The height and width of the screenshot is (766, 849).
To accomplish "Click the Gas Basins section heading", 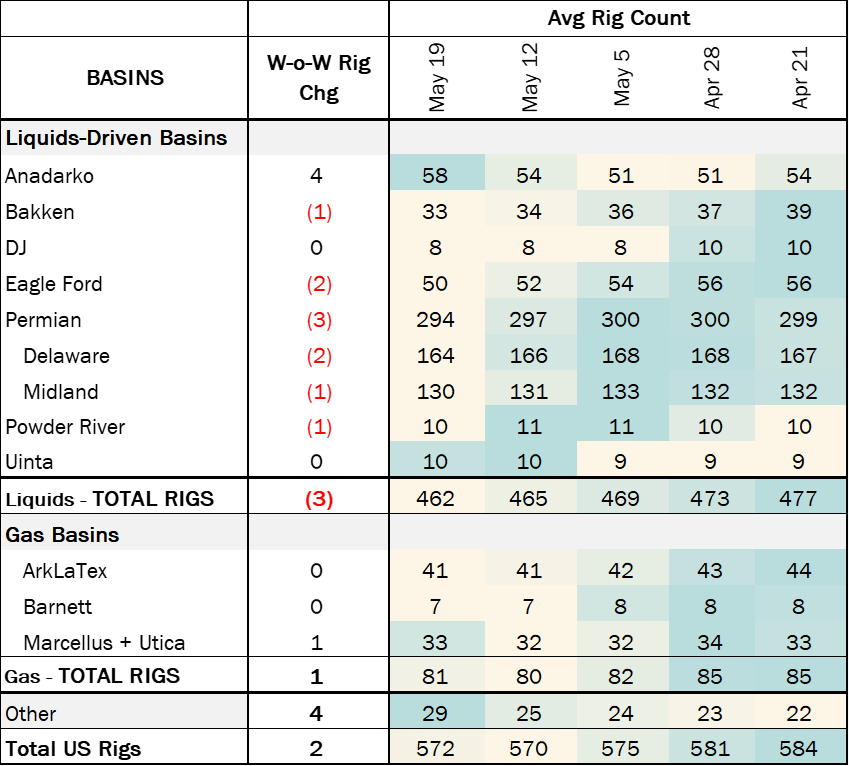I will click(x=62, y=535).
